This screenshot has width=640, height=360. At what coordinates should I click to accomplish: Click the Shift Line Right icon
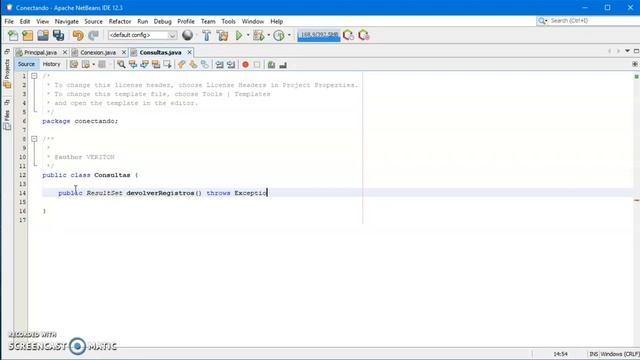pyautogui.click(x=231, y=64)
